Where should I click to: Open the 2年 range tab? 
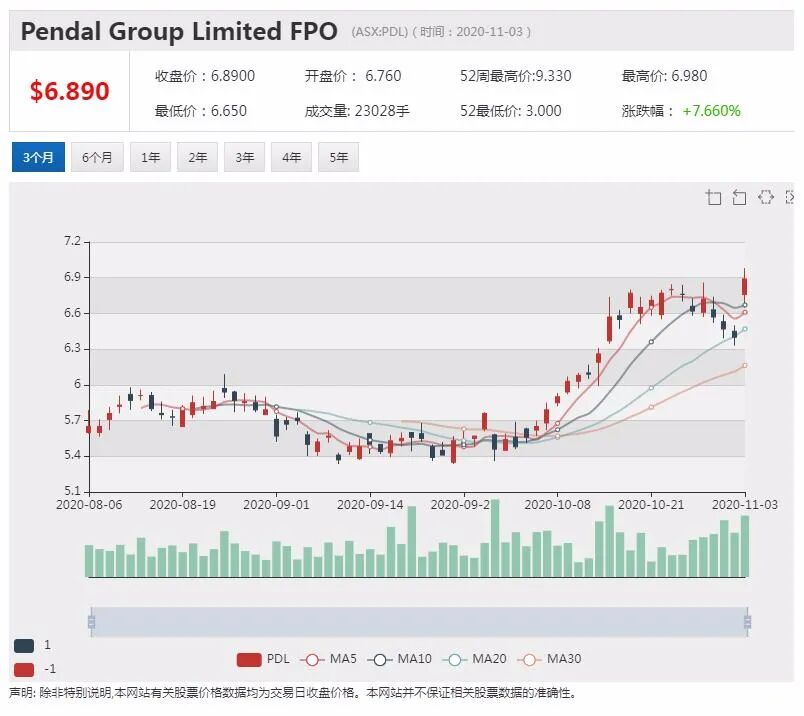point(197,157)
